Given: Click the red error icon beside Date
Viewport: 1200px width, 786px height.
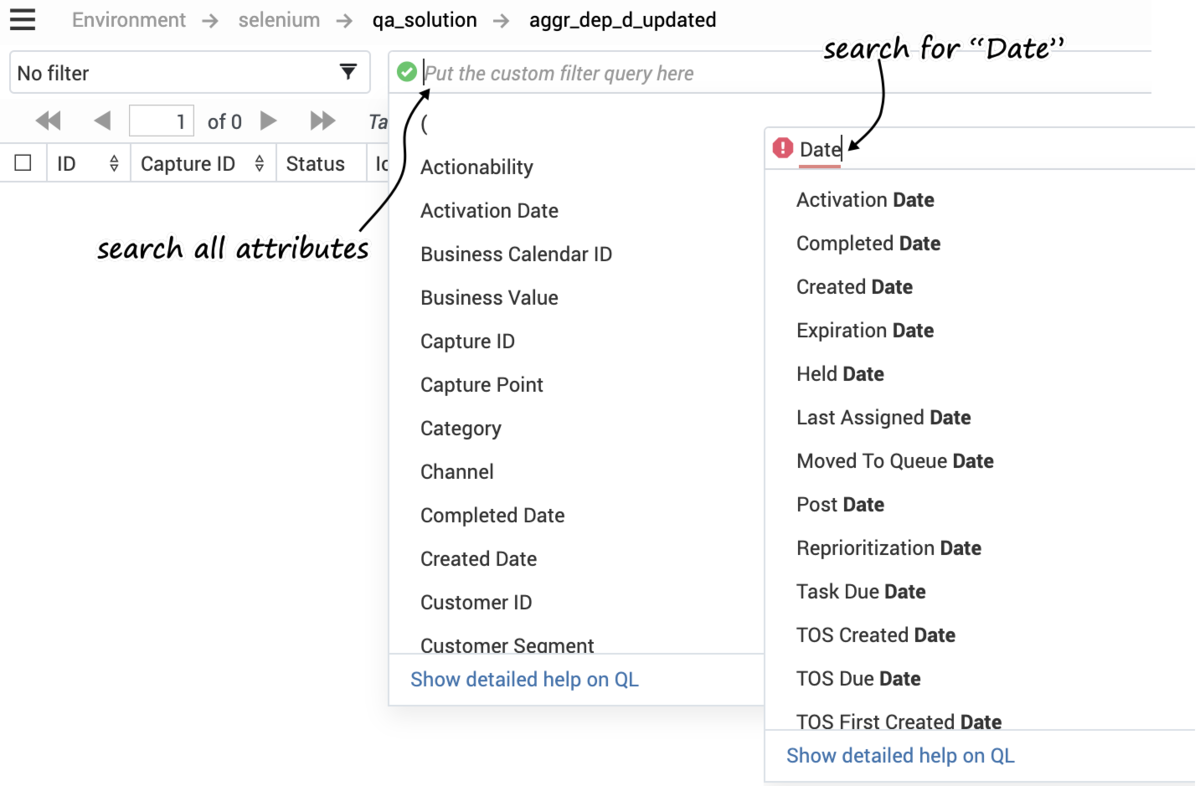Looking at the screenshot, I should (783, 149).
